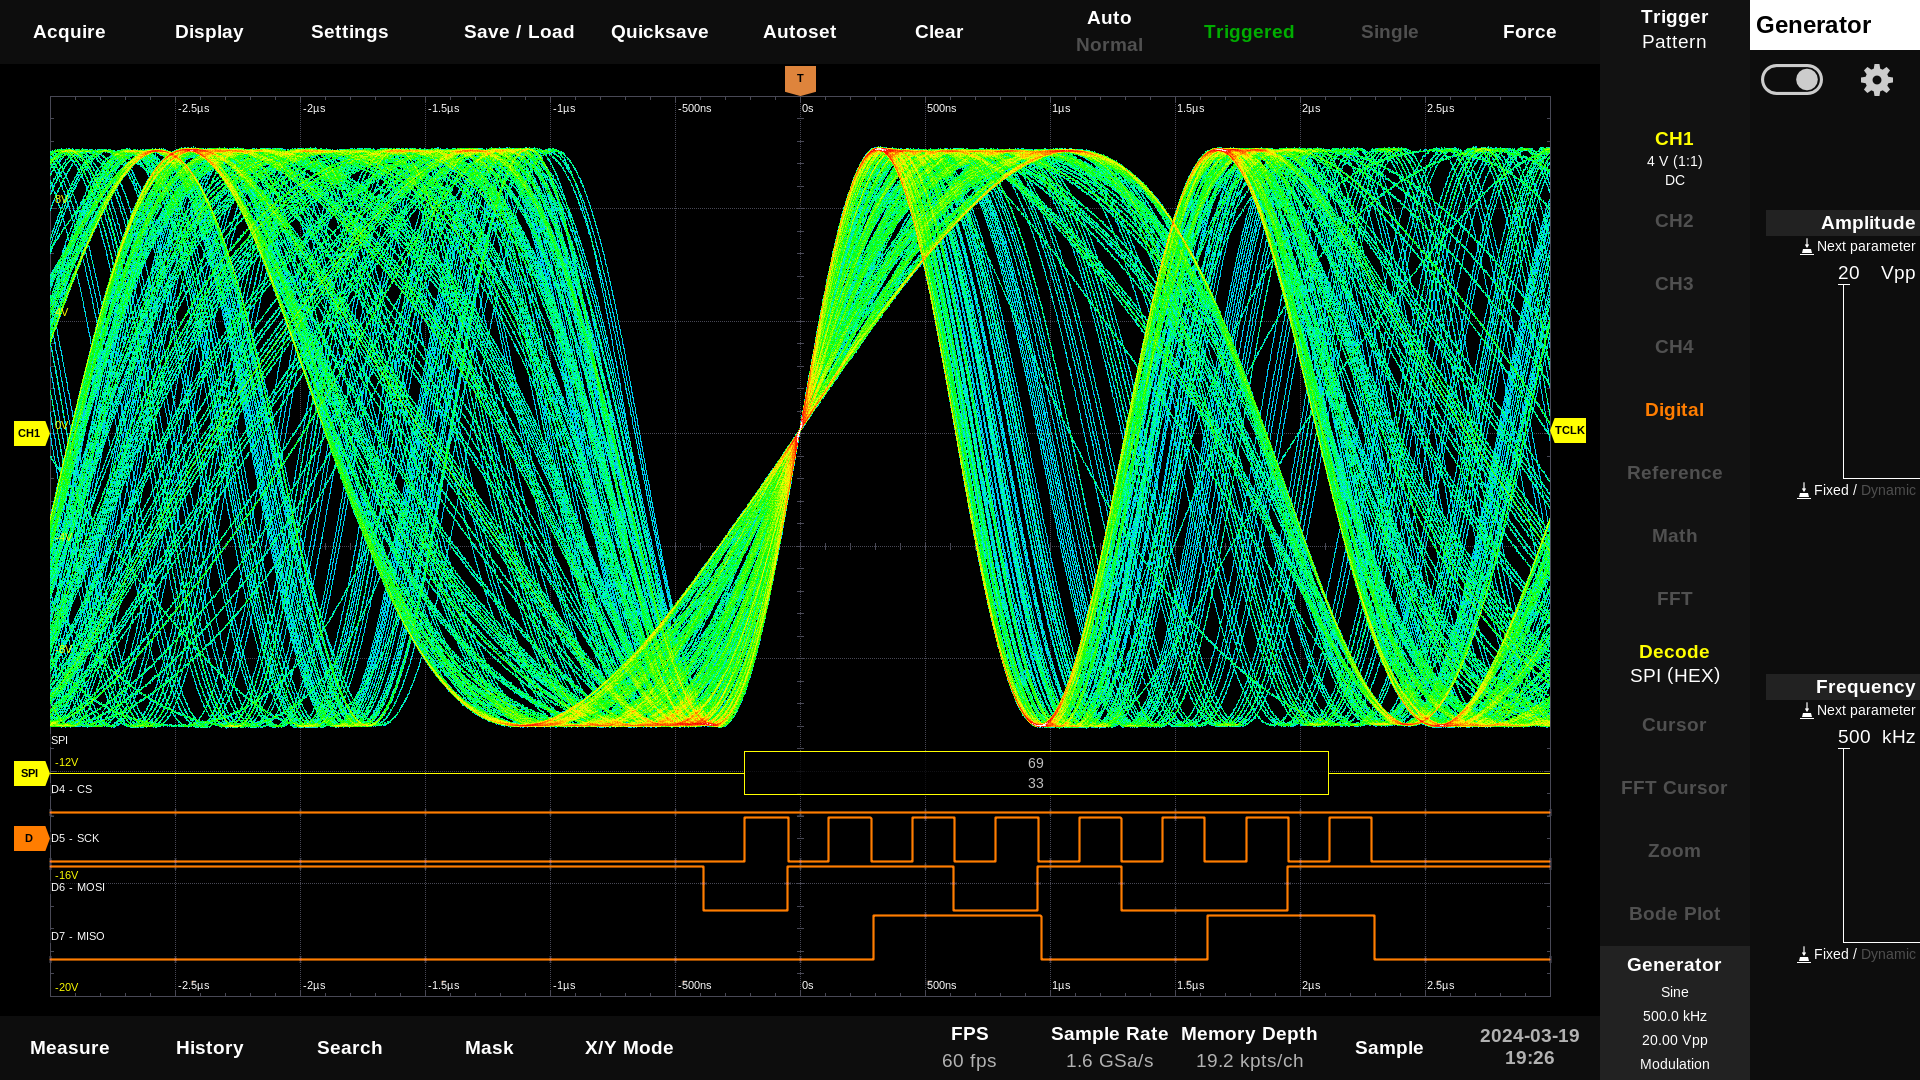Enable channel CH2
The width and height of the screenshot is (1920, 1080).
(x=1674, y=221)
